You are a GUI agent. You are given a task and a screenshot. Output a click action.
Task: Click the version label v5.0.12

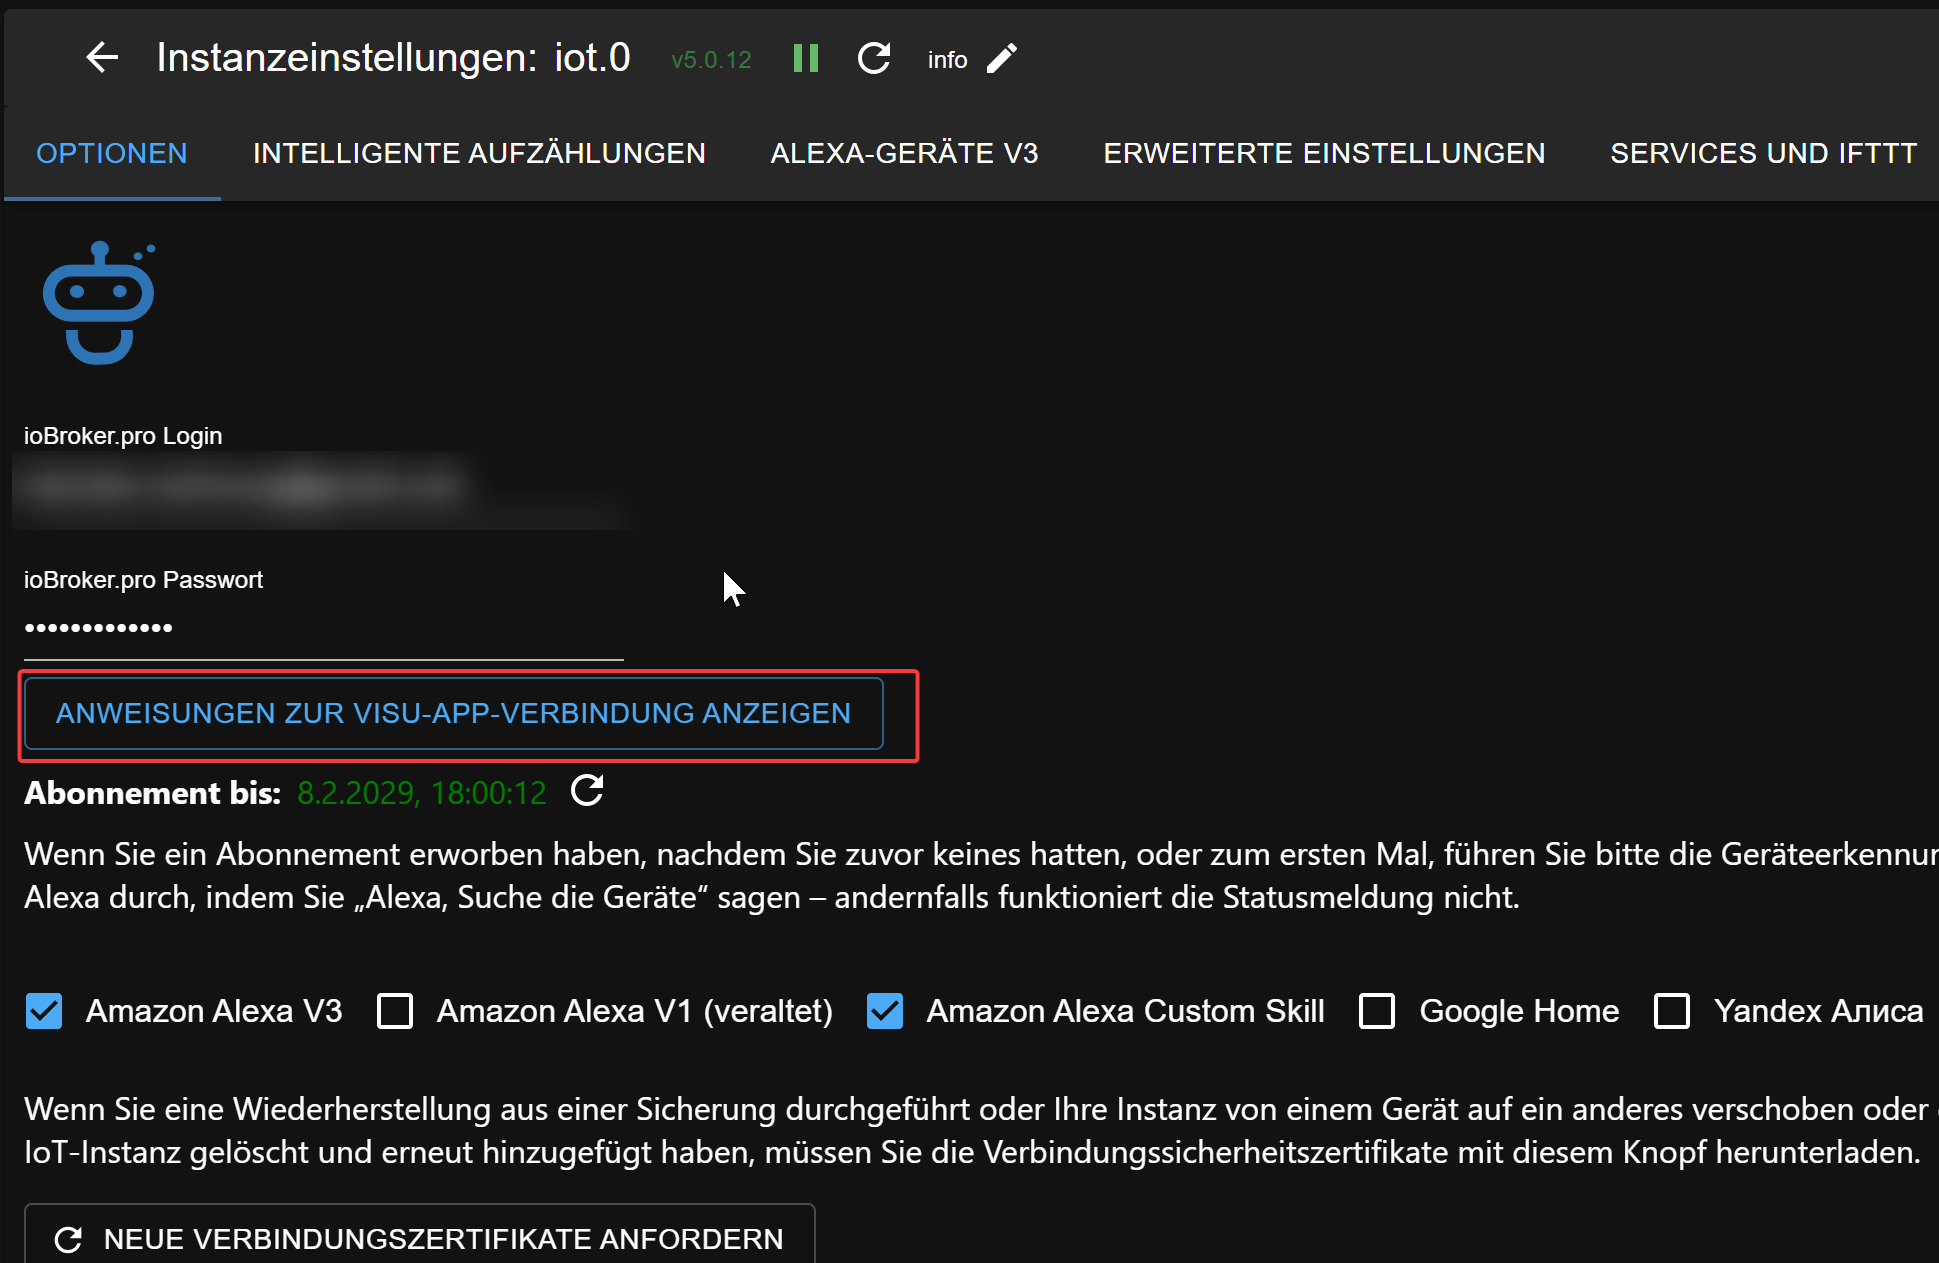click(710, 60)
